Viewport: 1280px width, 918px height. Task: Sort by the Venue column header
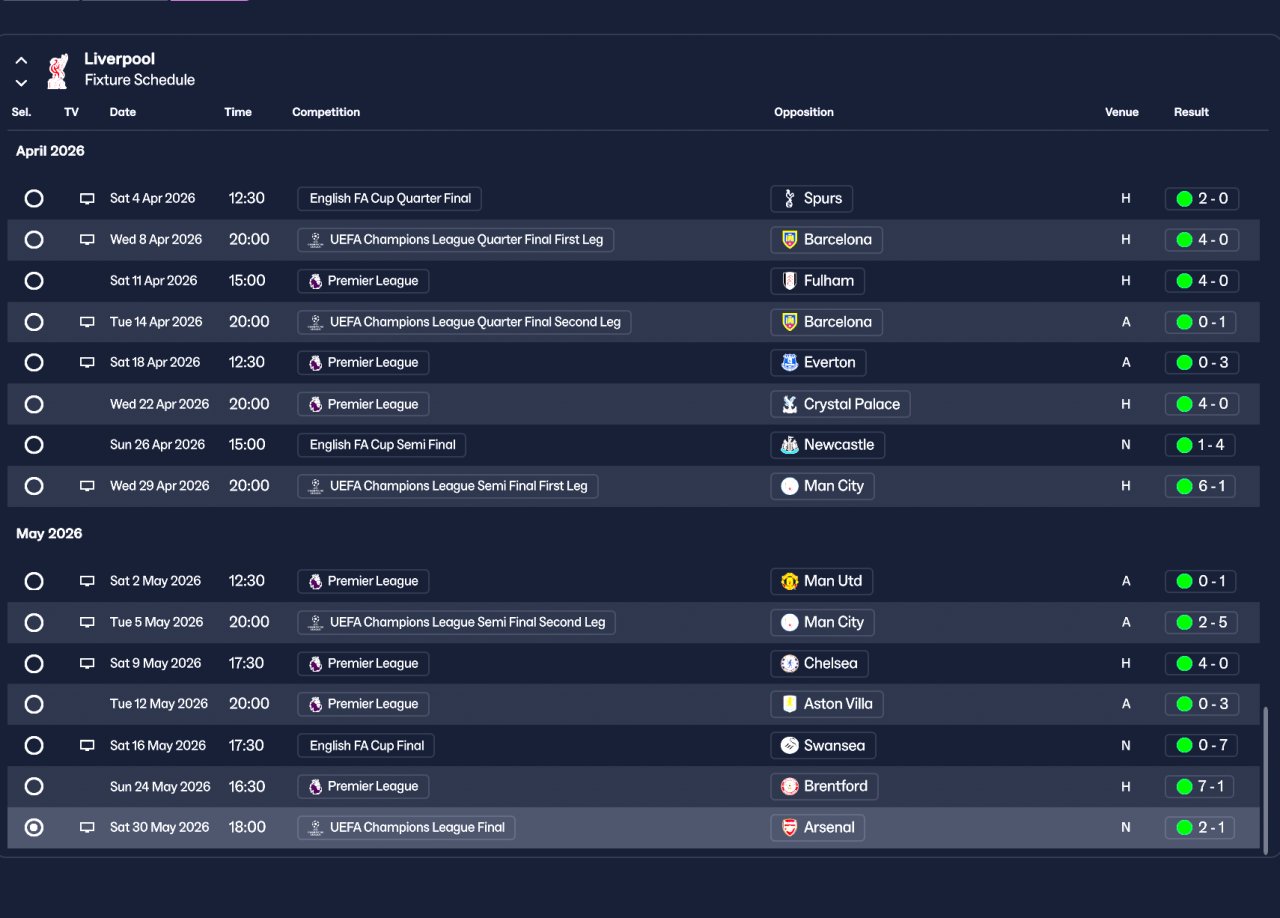pos(1122,112)
